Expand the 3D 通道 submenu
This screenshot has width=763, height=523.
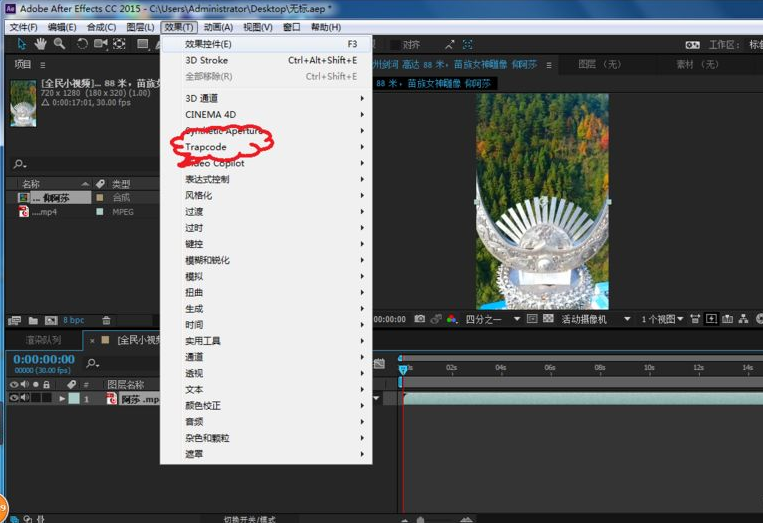266,98
